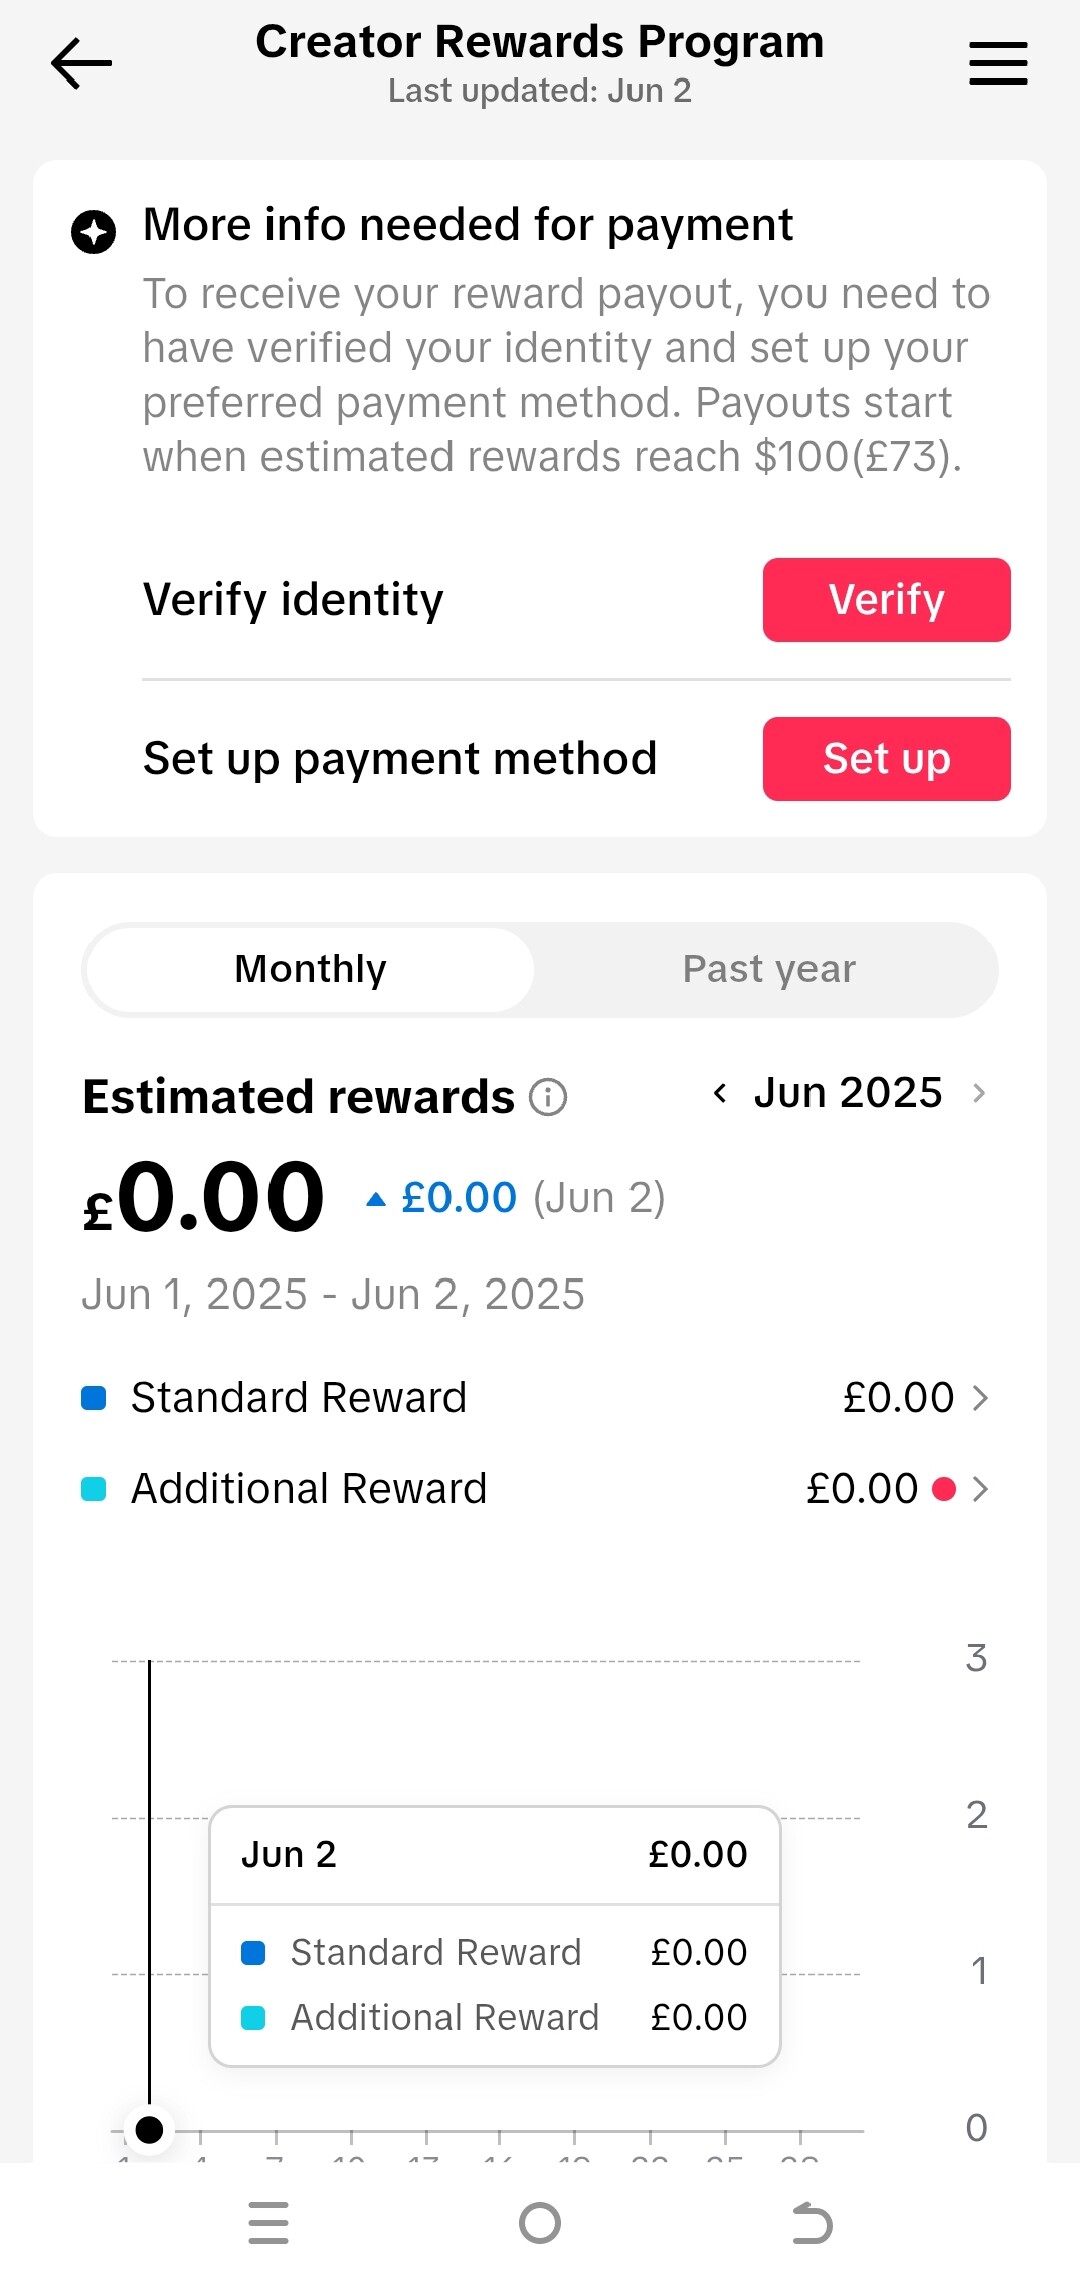Open the hamburger menu icon
Screen dimensions: 1080x2280
998,63
